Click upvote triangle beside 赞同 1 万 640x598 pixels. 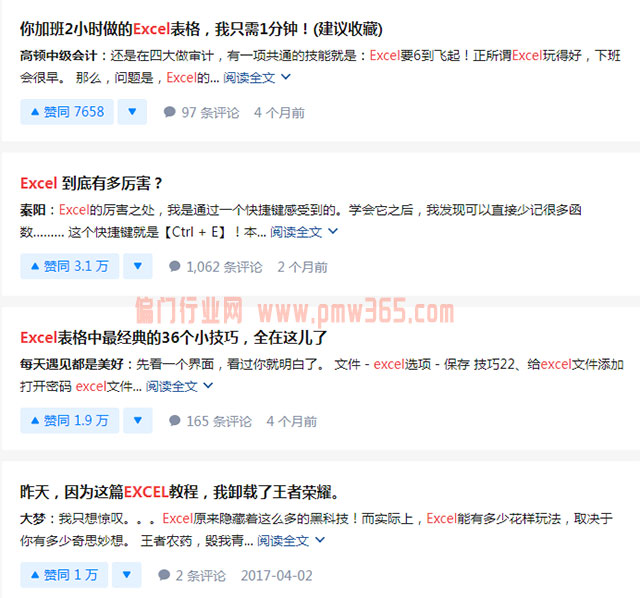point(35,575)
